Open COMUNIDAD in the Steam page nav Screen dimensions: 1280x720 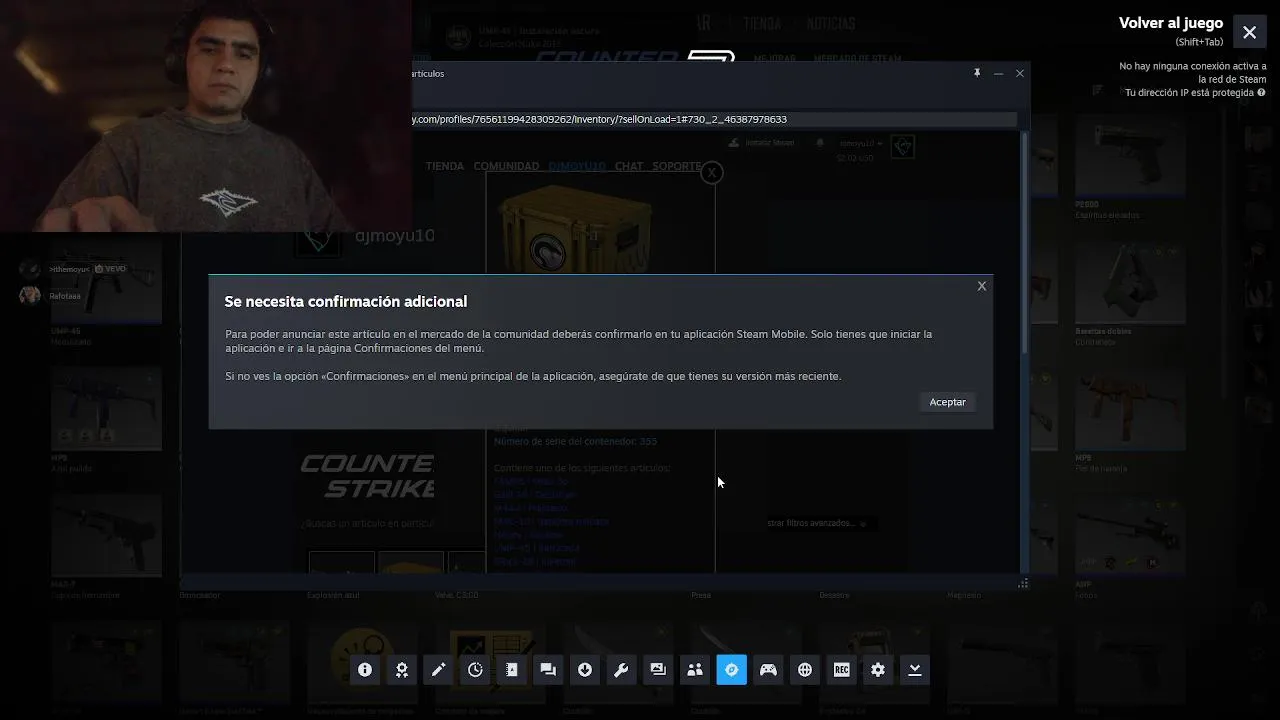coord(506,166)
